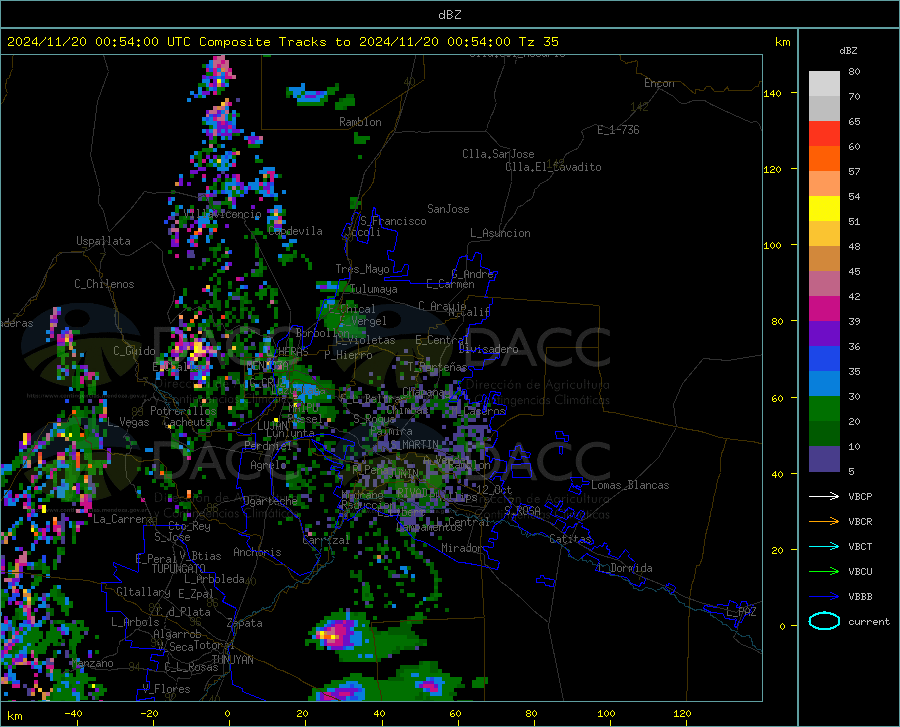Click the 'TUNUYAN' map label
This screenshot has height=727, width=900.
pos(232,659)
